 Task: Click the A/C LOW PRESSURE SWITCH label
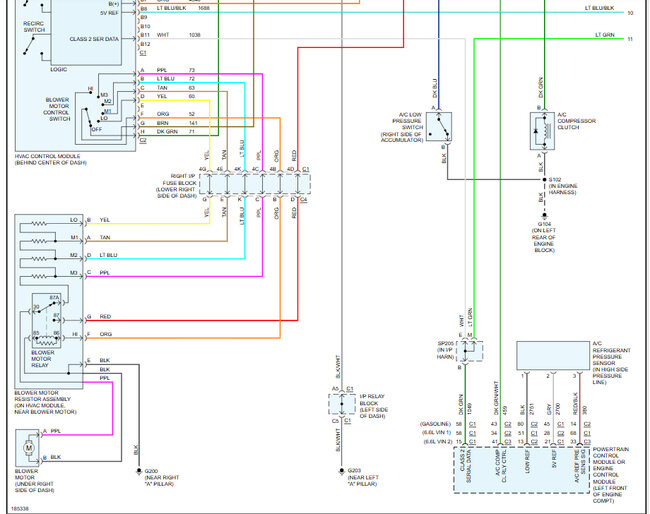402,127
